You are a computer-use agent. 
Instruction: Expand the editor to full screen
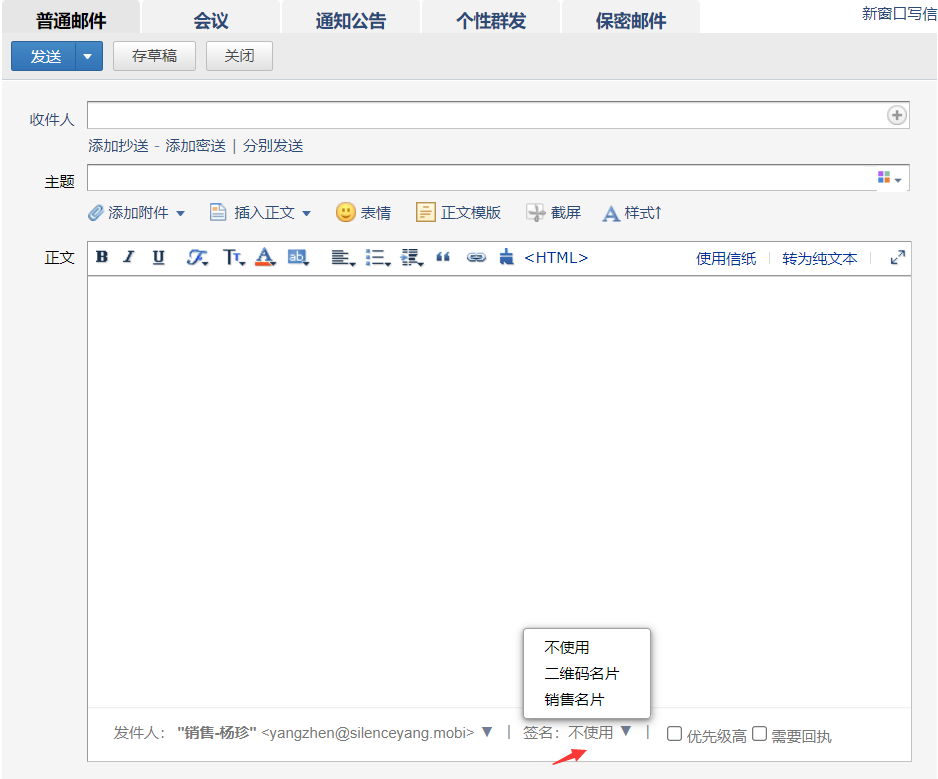[897, 257]
